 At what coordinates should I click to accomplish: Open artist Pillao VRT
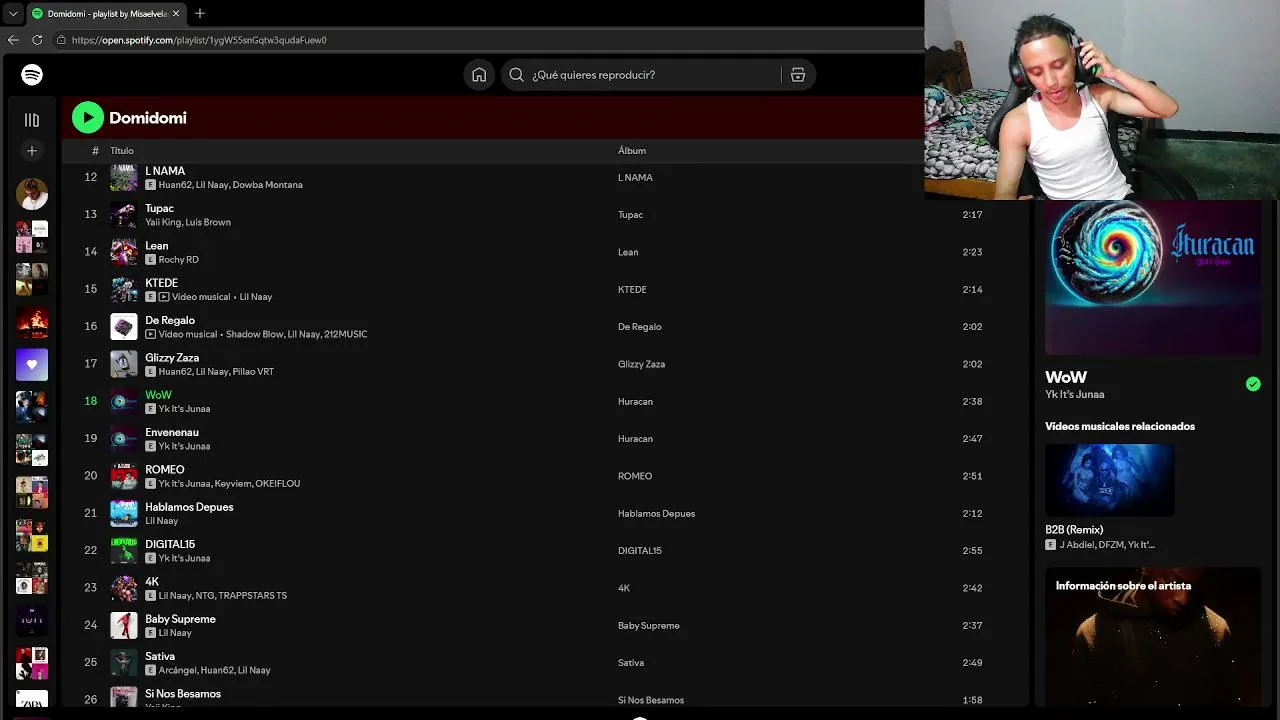pyautogui.click(x=252, y=372)
